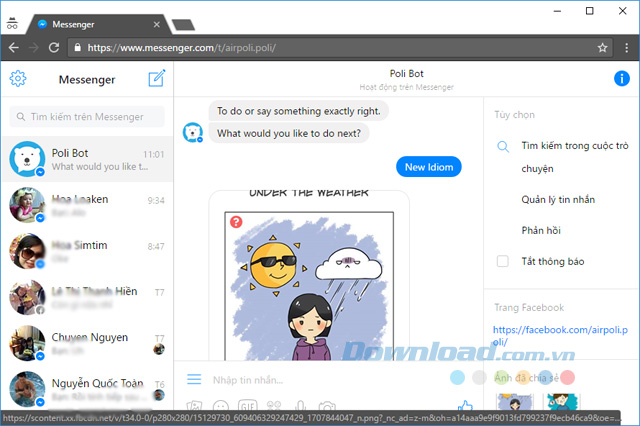Select Quản lý tin nhắn option
The image size is (640, 426).
pos(558,200)
